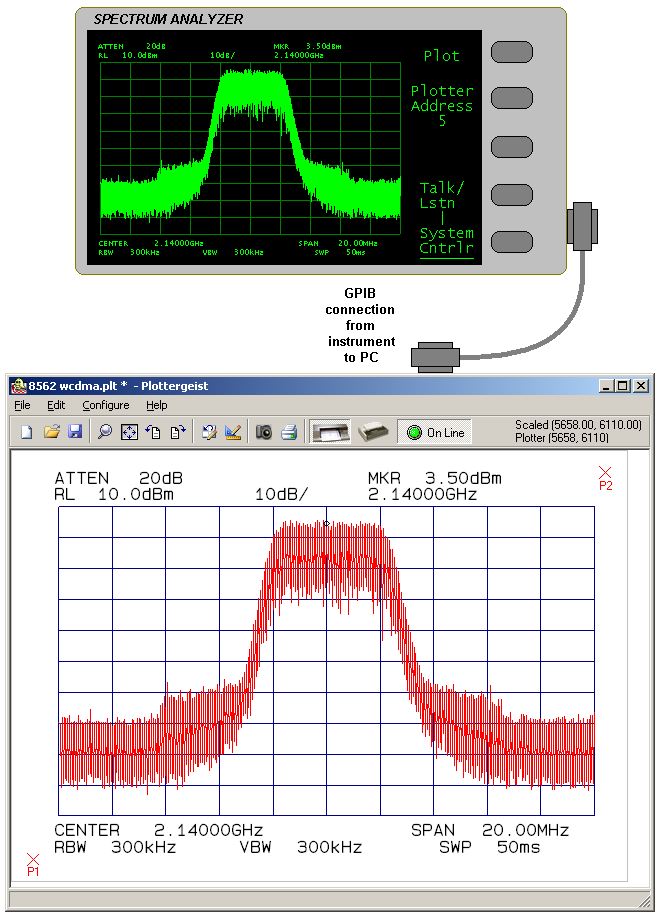
Task: Click the P2 scaling point marker
Action: (605, 473)
